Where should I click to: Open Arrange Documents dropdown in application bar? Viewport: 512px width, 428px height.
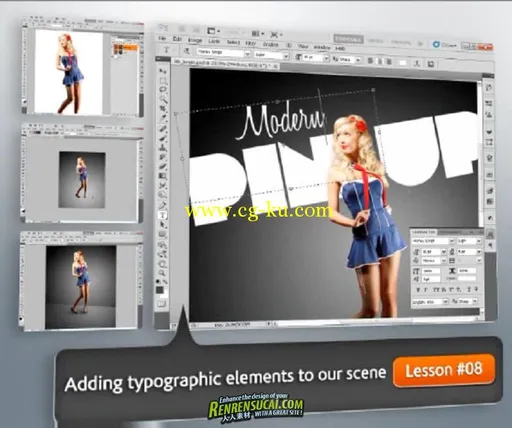[257, 34]
